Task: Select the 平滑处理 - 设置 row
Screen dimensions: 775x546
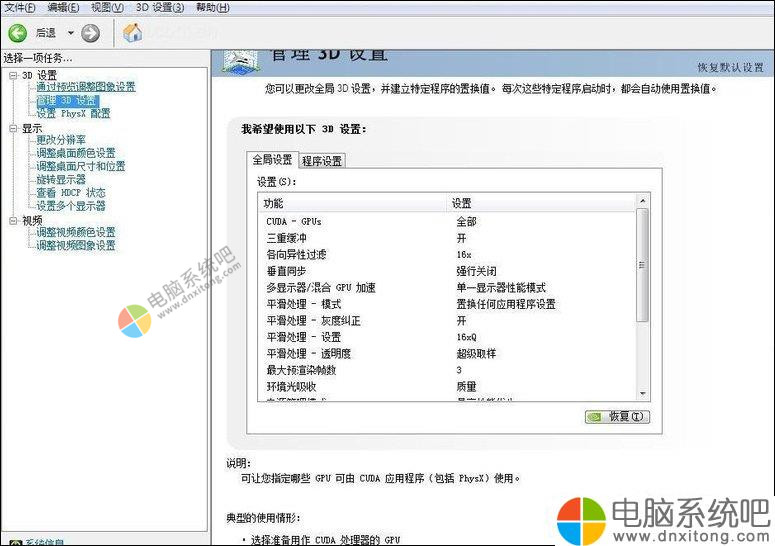Action: [x=447, y=337]
